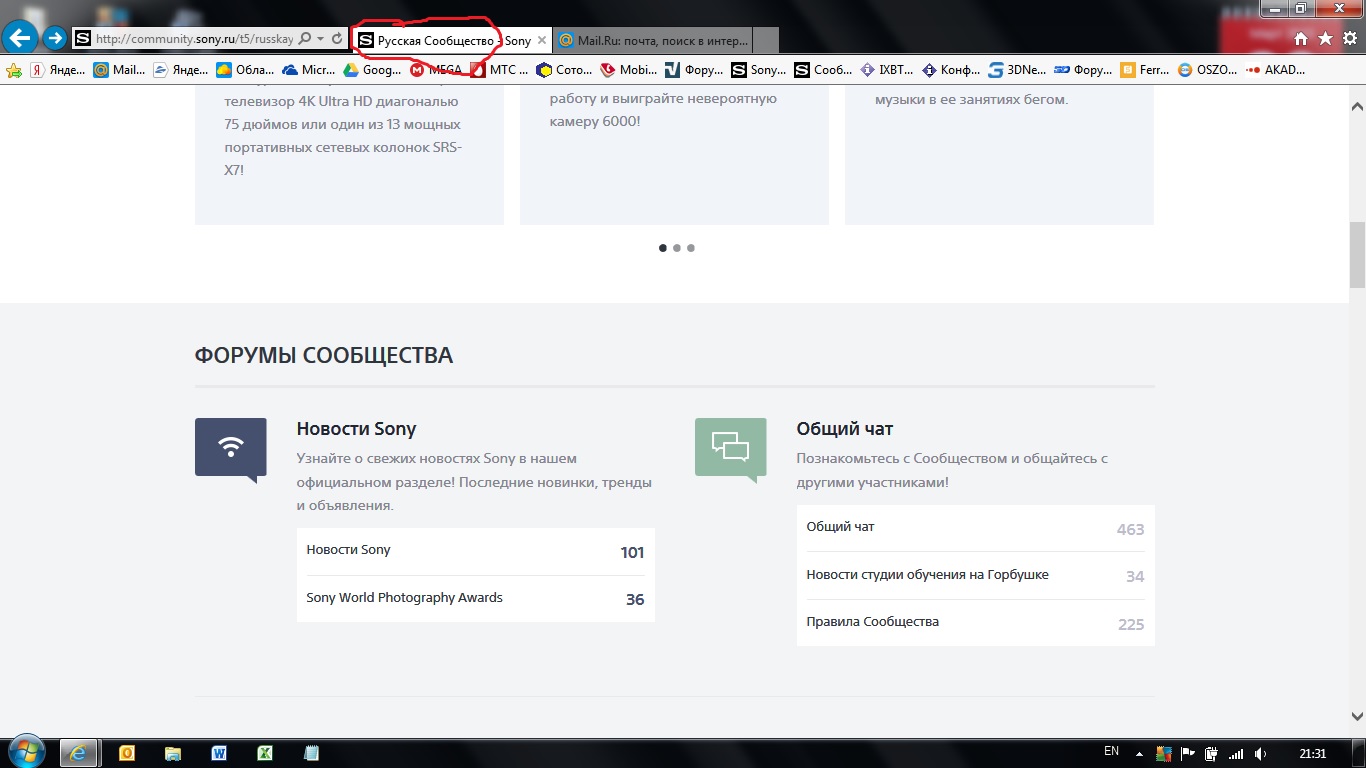This screenshot has width=1366, height=768.
Task: Click the Общий чат speech bubble icon
Action: pyautogui.click(x=730, y=447)
